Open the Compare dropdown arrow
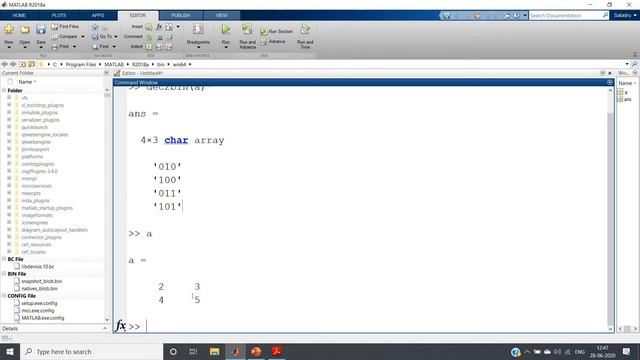Viewport: 640px width, 360px height. pos(83,37)
